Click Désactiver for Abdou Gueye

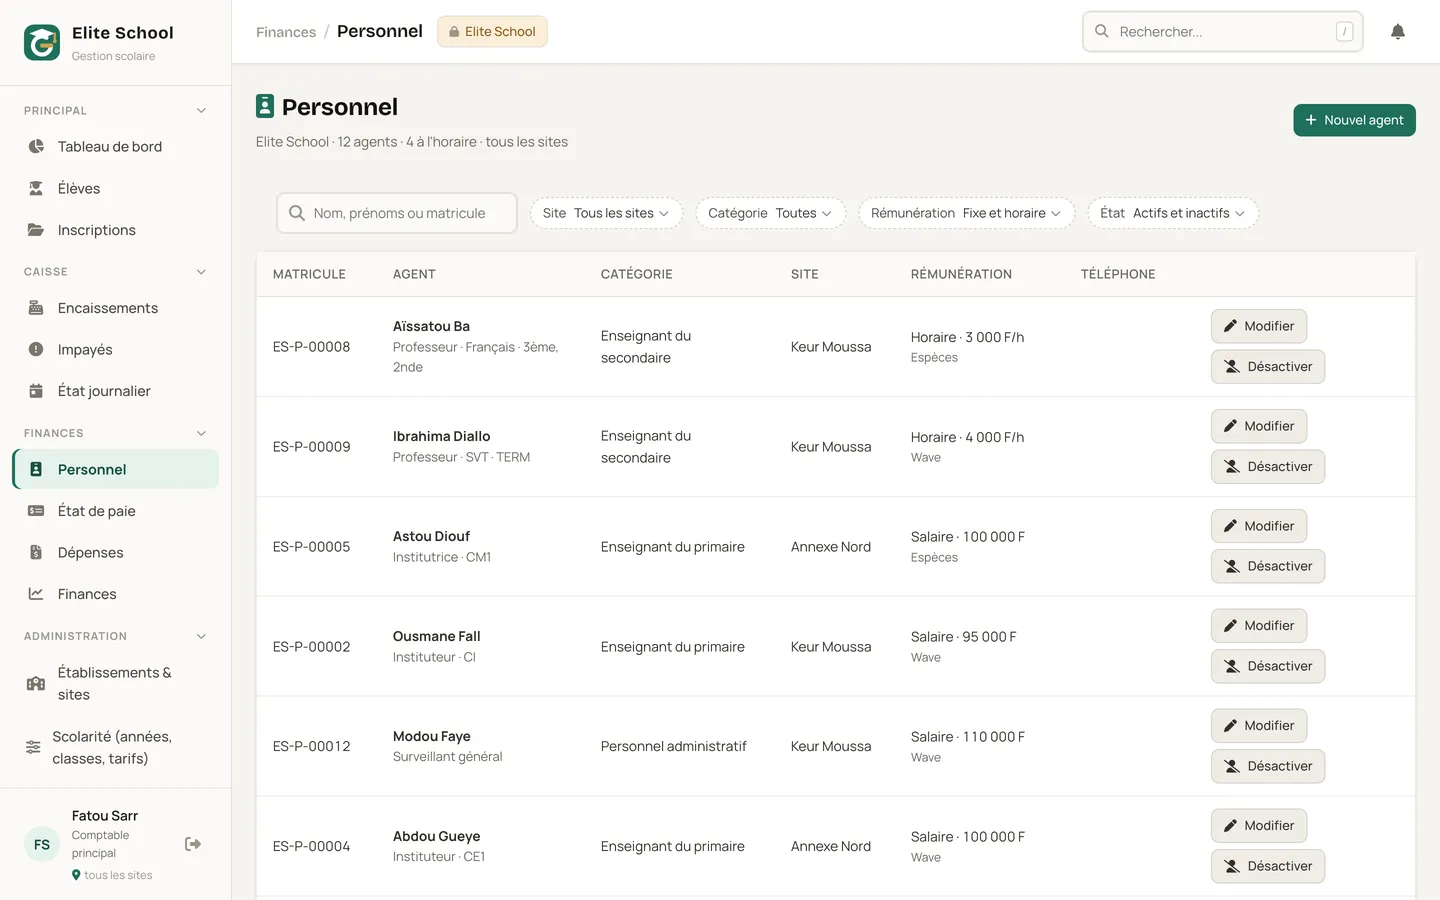[x=1268, y=866]
